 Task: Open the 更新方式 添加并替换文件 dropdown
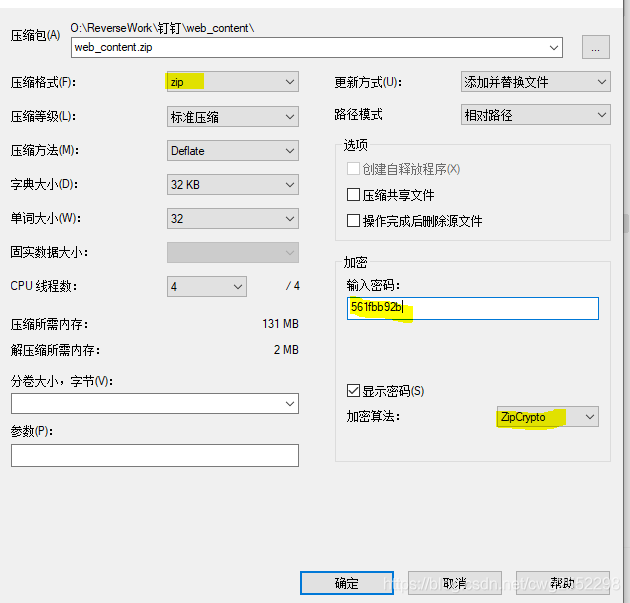point(536,82)
